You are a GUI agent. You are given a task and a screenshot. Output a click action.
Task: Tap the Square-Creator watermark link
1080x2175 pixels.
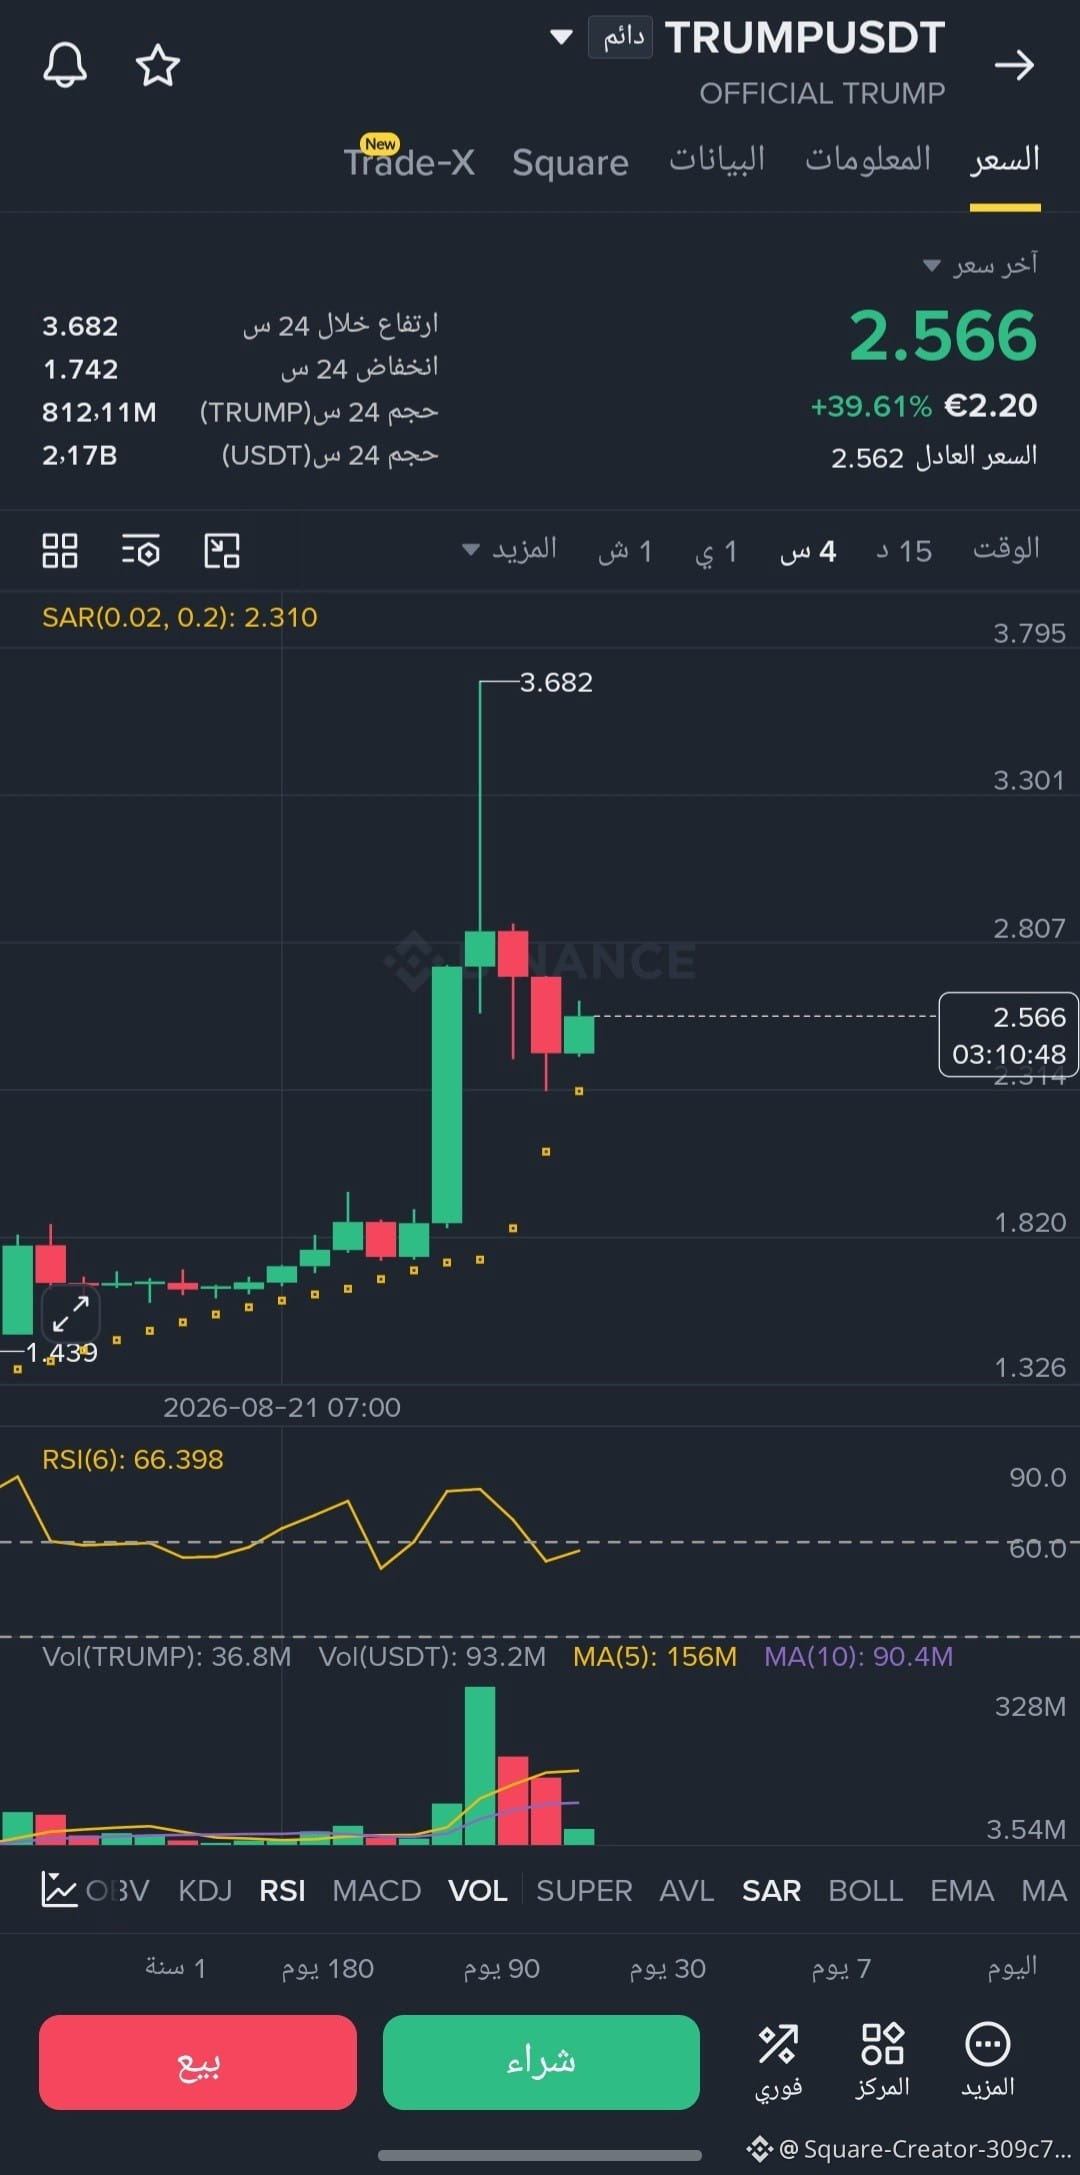tap(910, 2148)
